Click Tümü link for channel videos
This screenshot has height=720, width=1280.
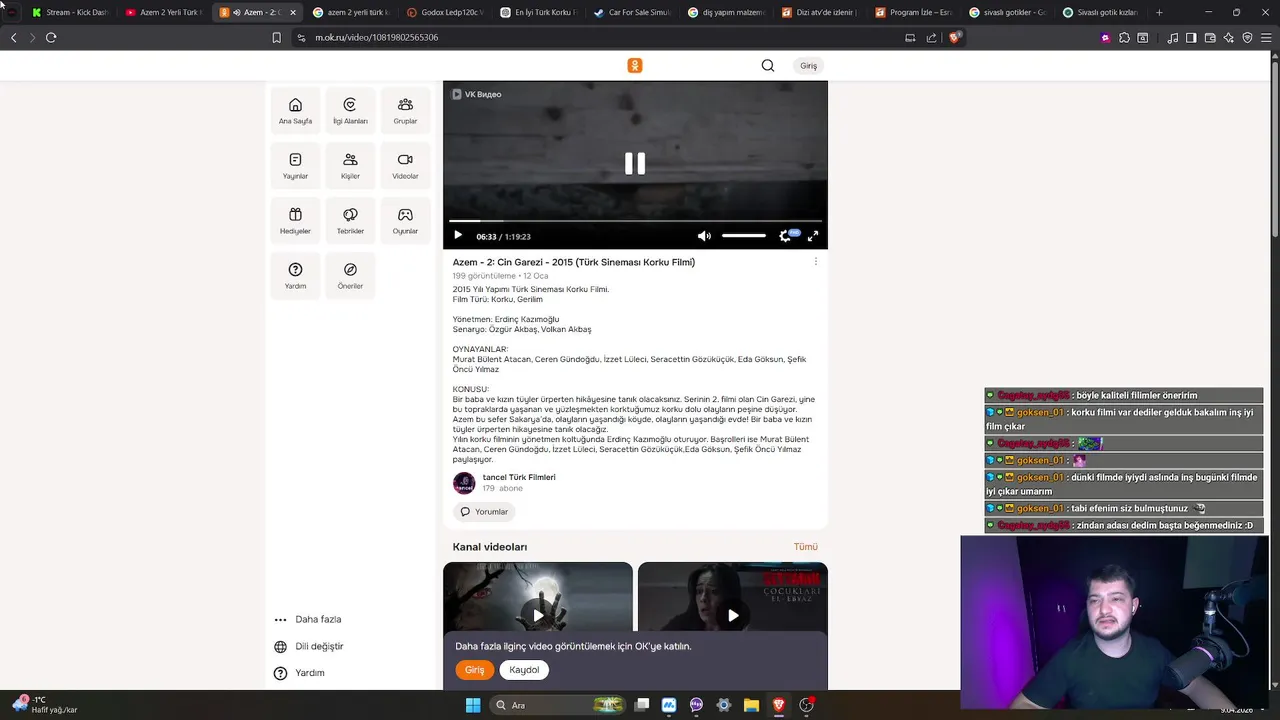(x=805, y=547)
